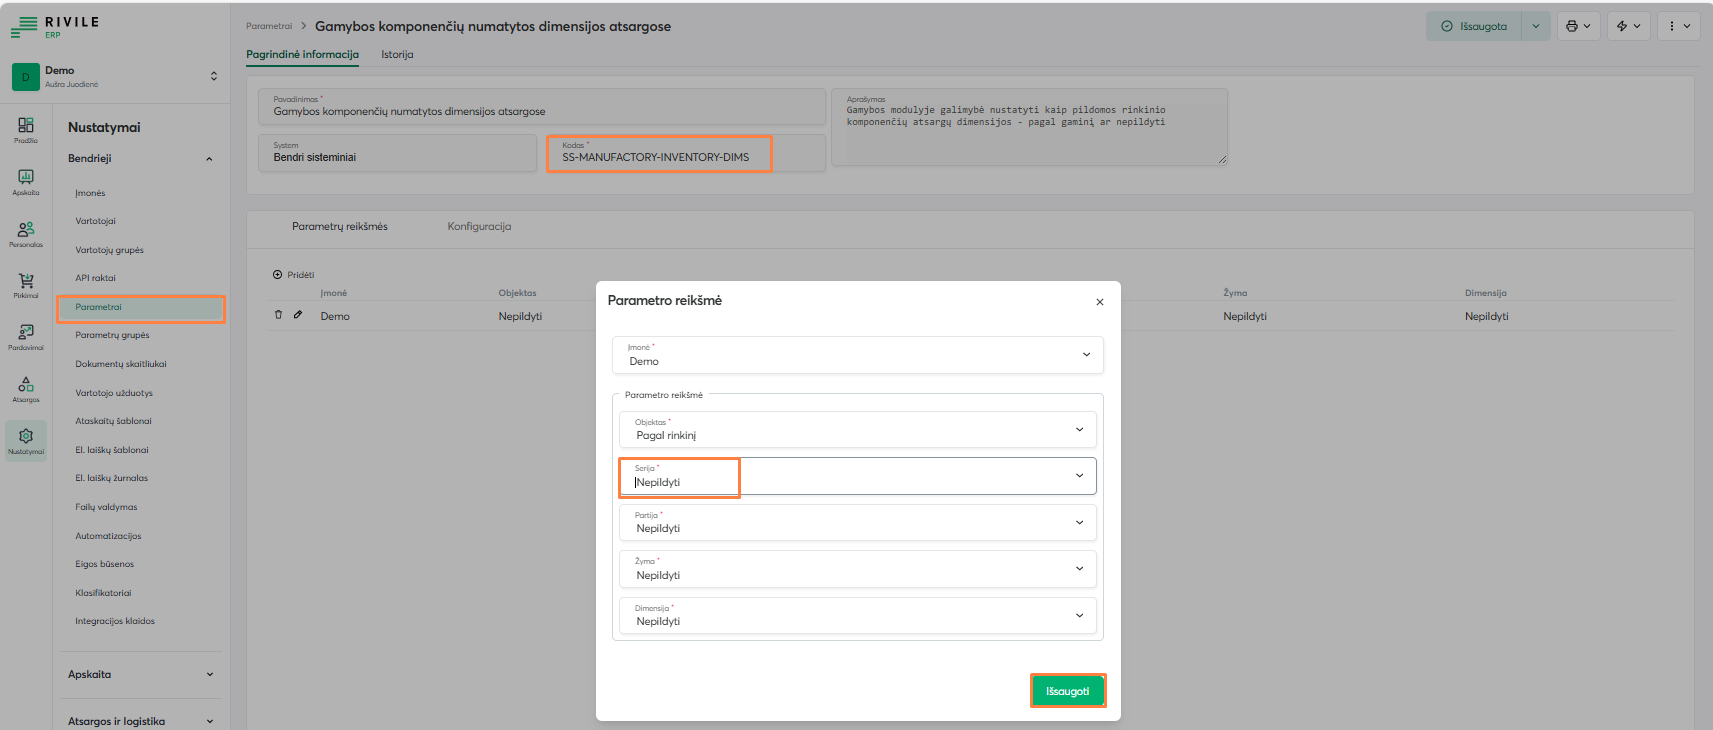Click the trash delete icon in Demo row
The image size is (1713, 730).
click(278, 315)
